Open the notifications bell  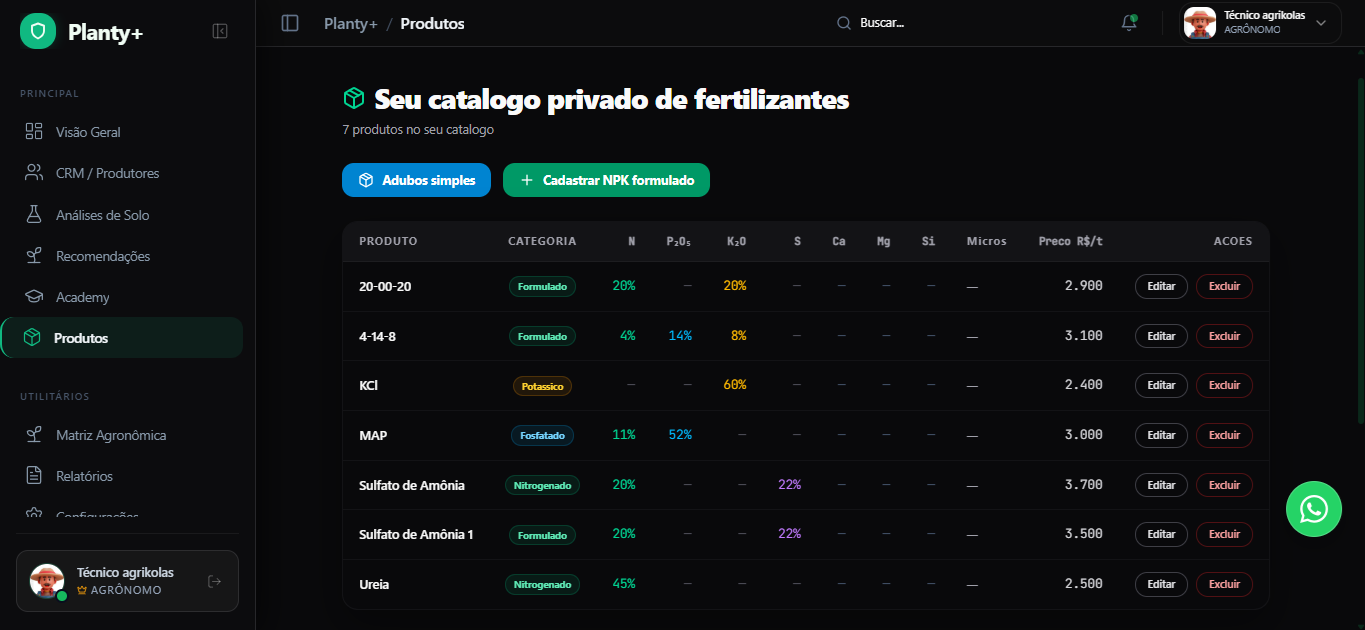tap(1129, 23)
